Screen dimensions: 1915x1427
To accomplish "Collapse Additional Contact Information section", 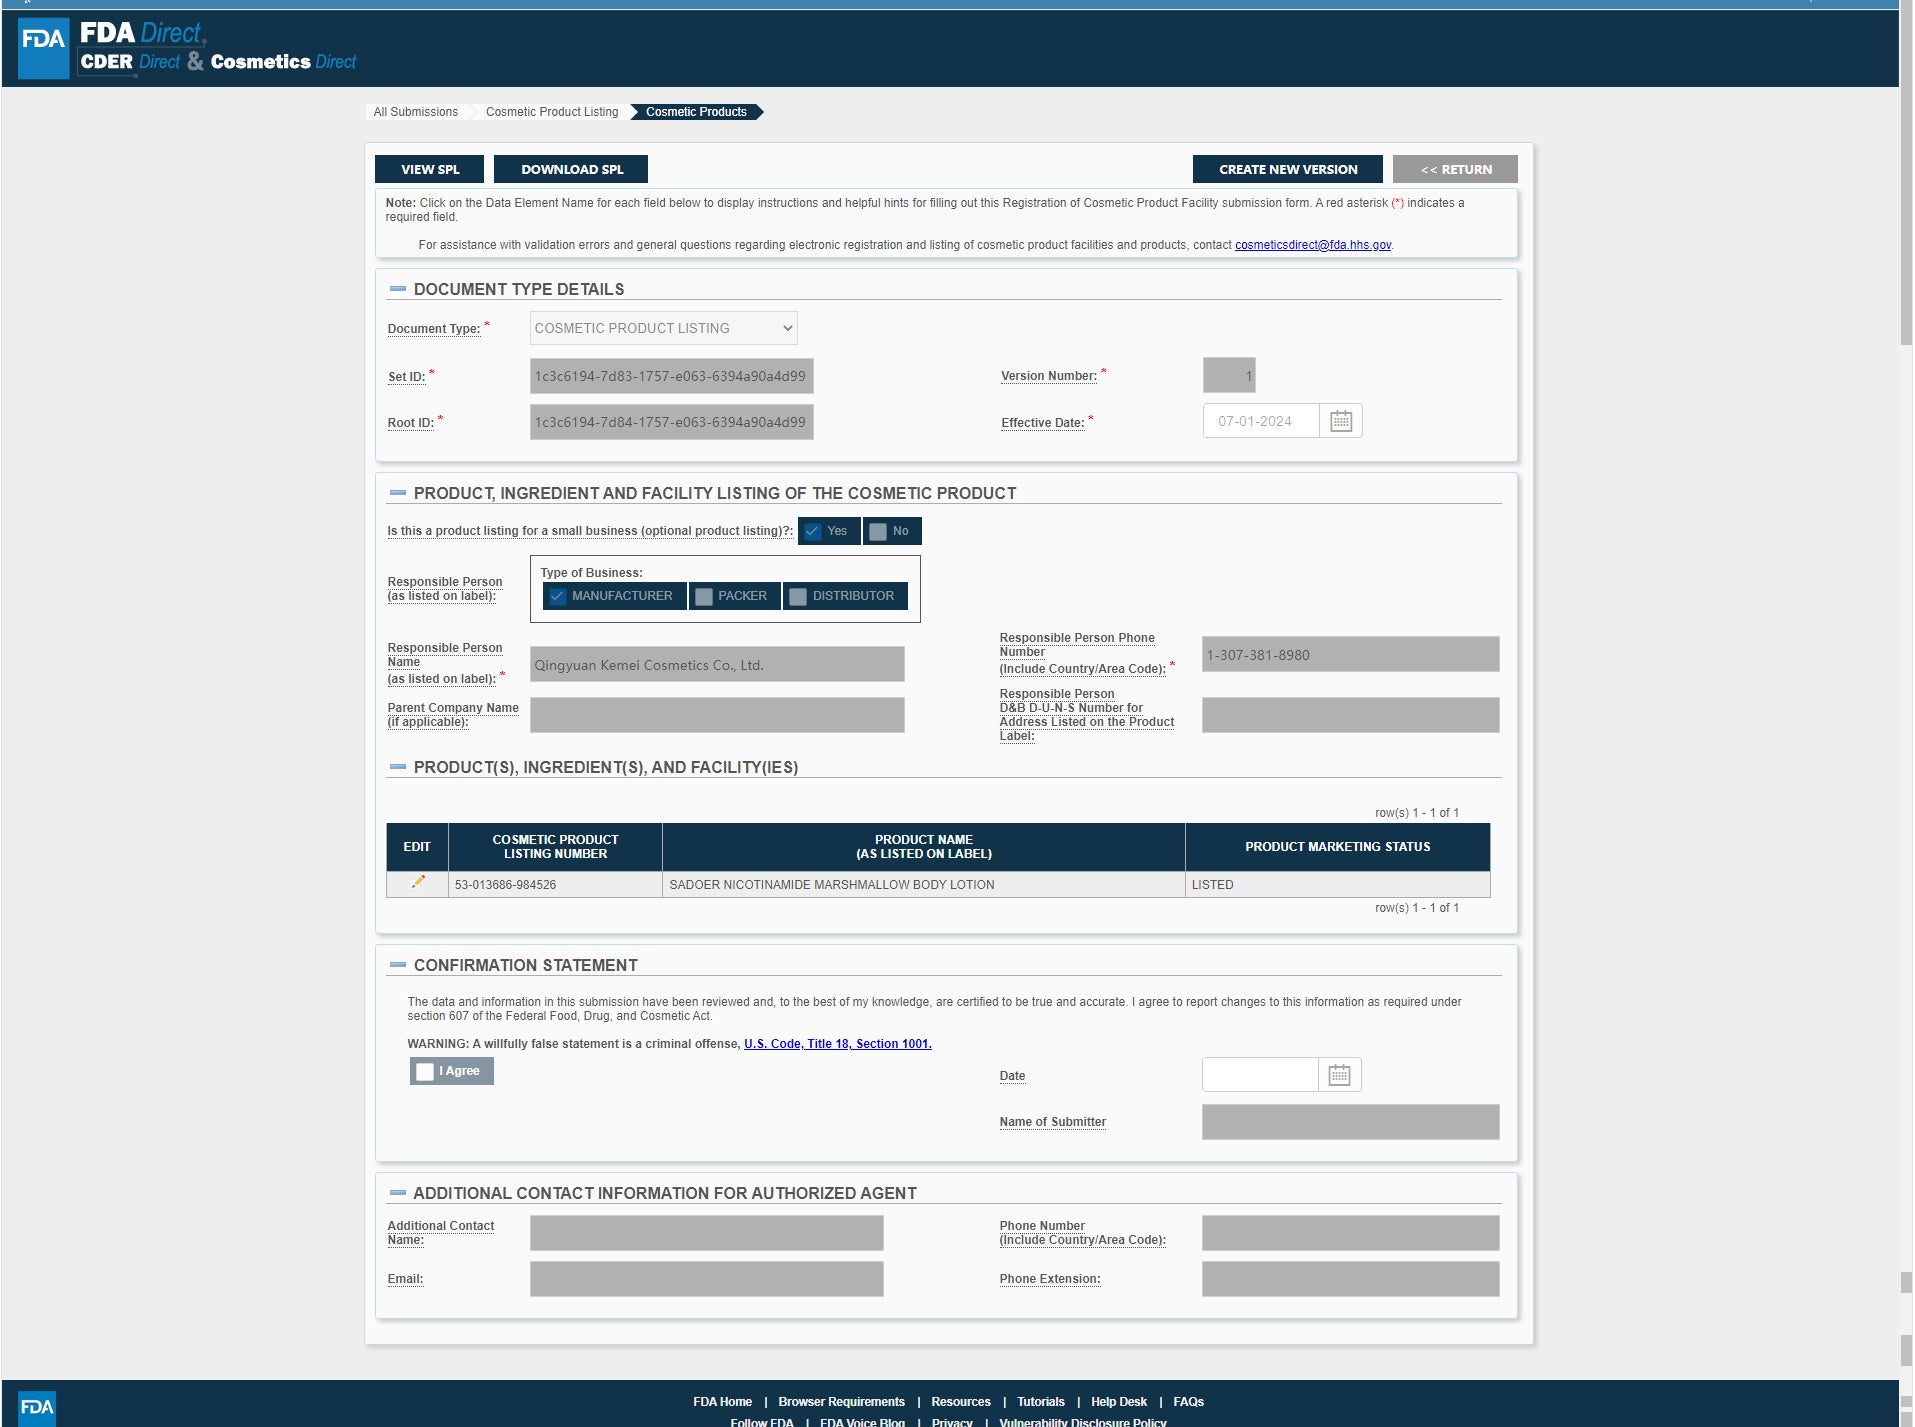I will pyautogui.click(x=398, y=1194).
